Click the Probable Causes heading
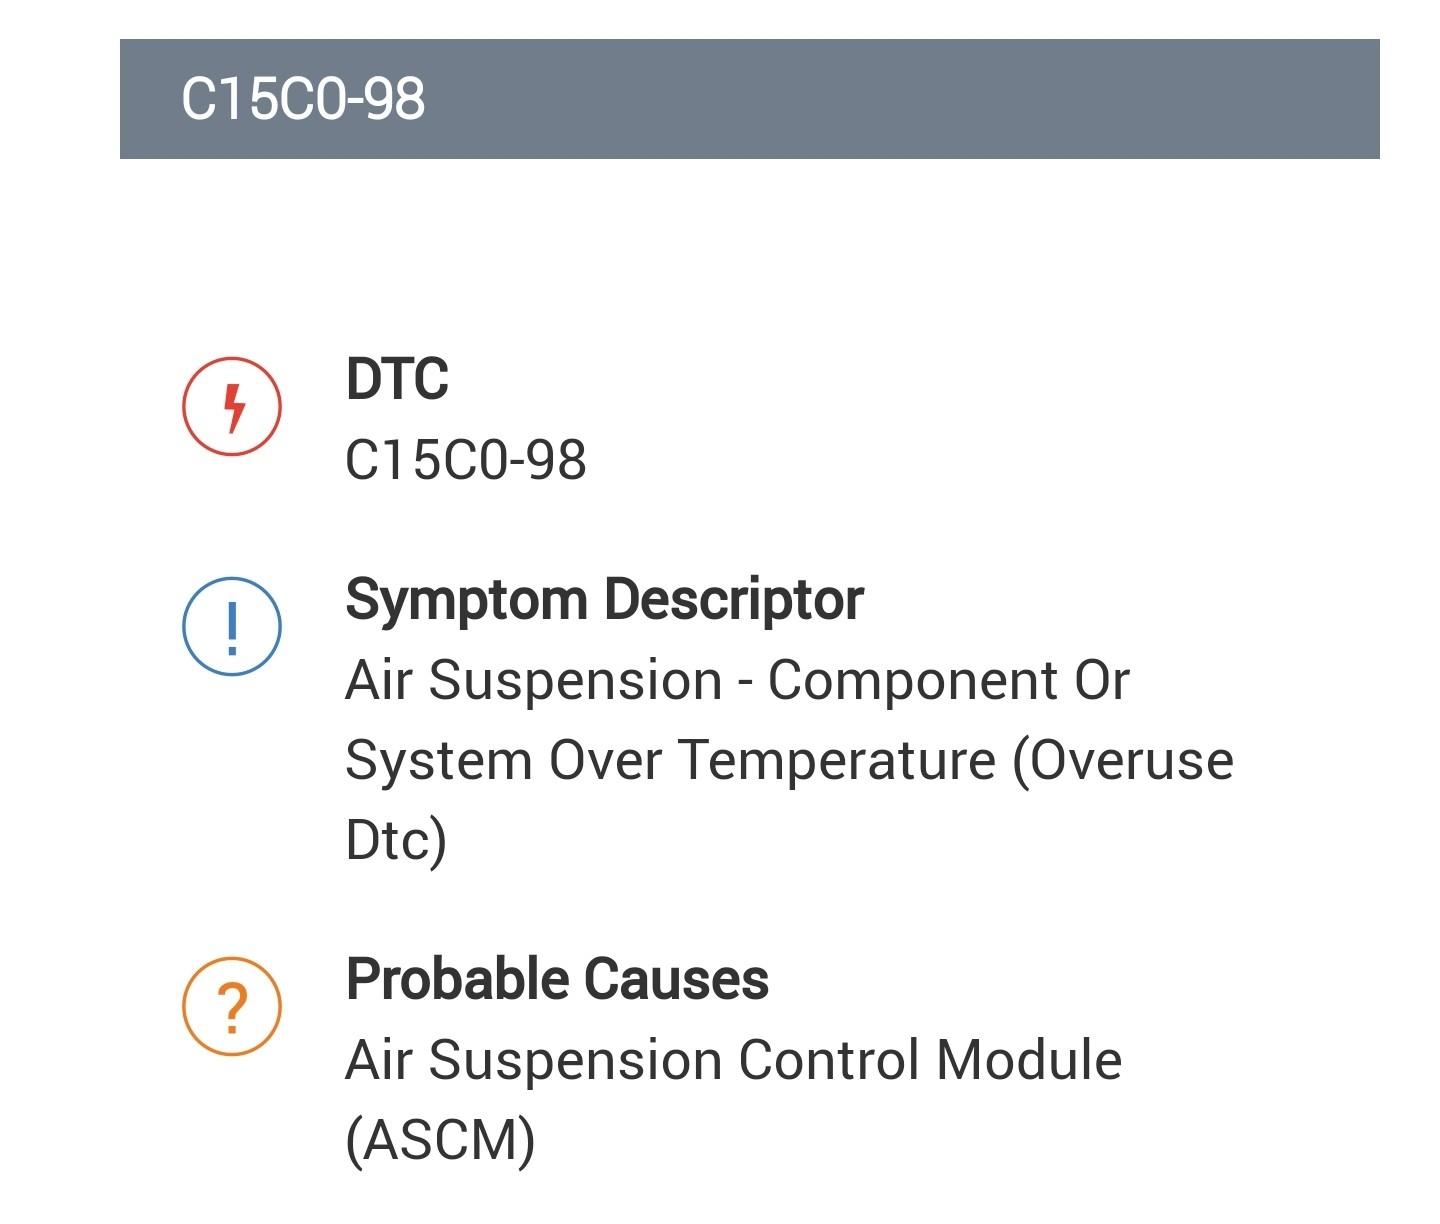Screen dimensions: 1440x1224 pos(557,979)
